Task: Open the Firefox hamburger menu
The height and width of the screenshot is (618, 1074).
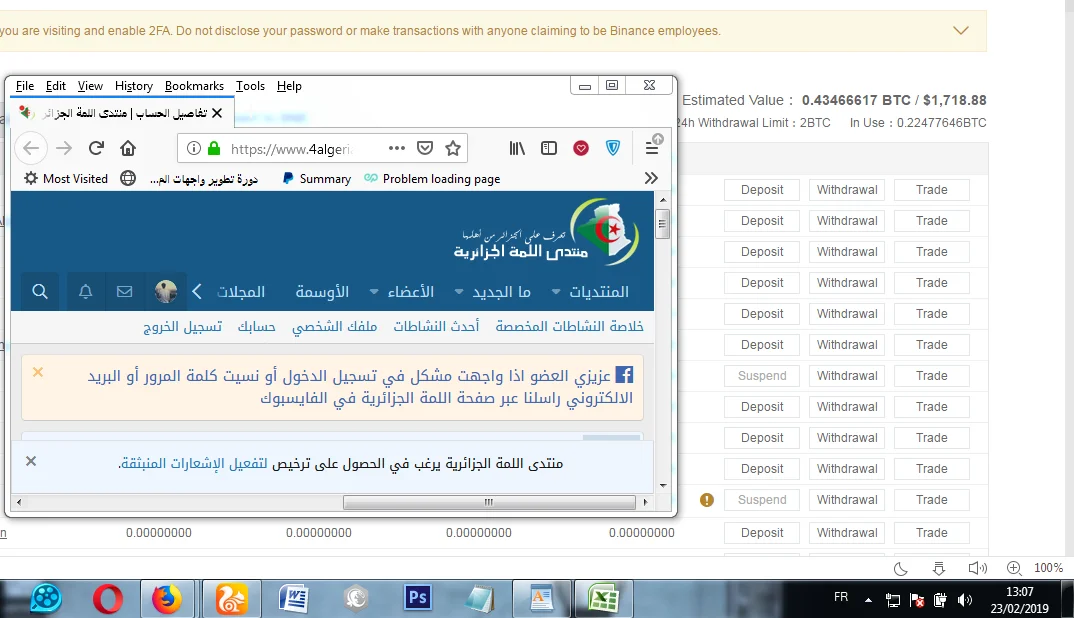Action: pyautogui.click(x=652, y=148)
